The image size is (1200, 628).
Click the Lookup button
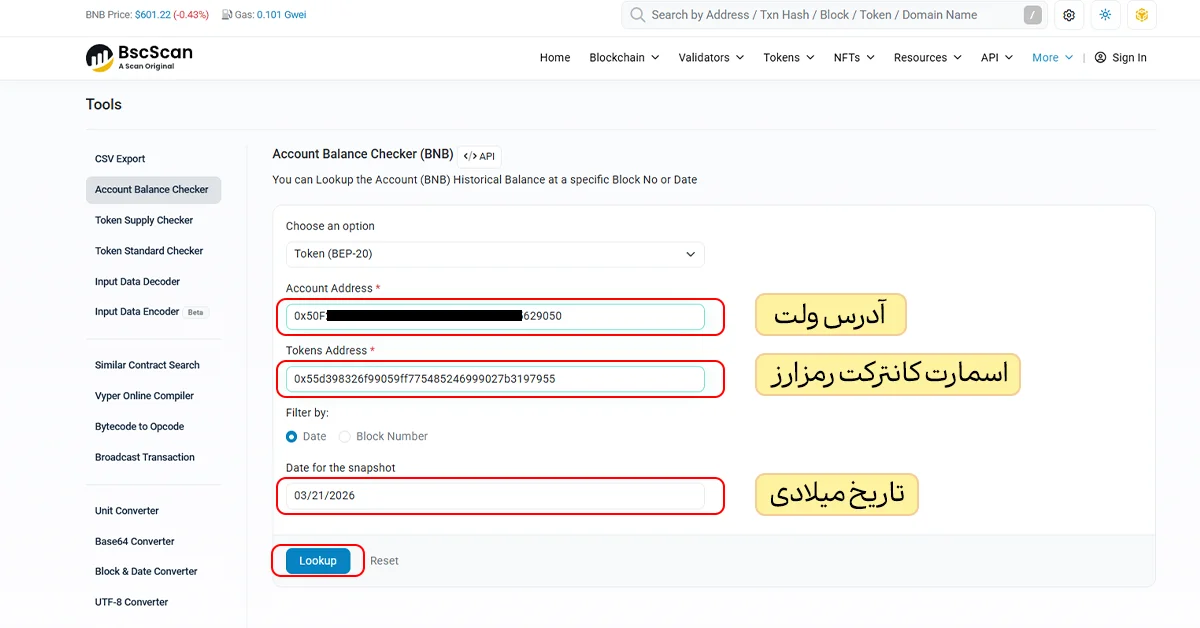318,561
